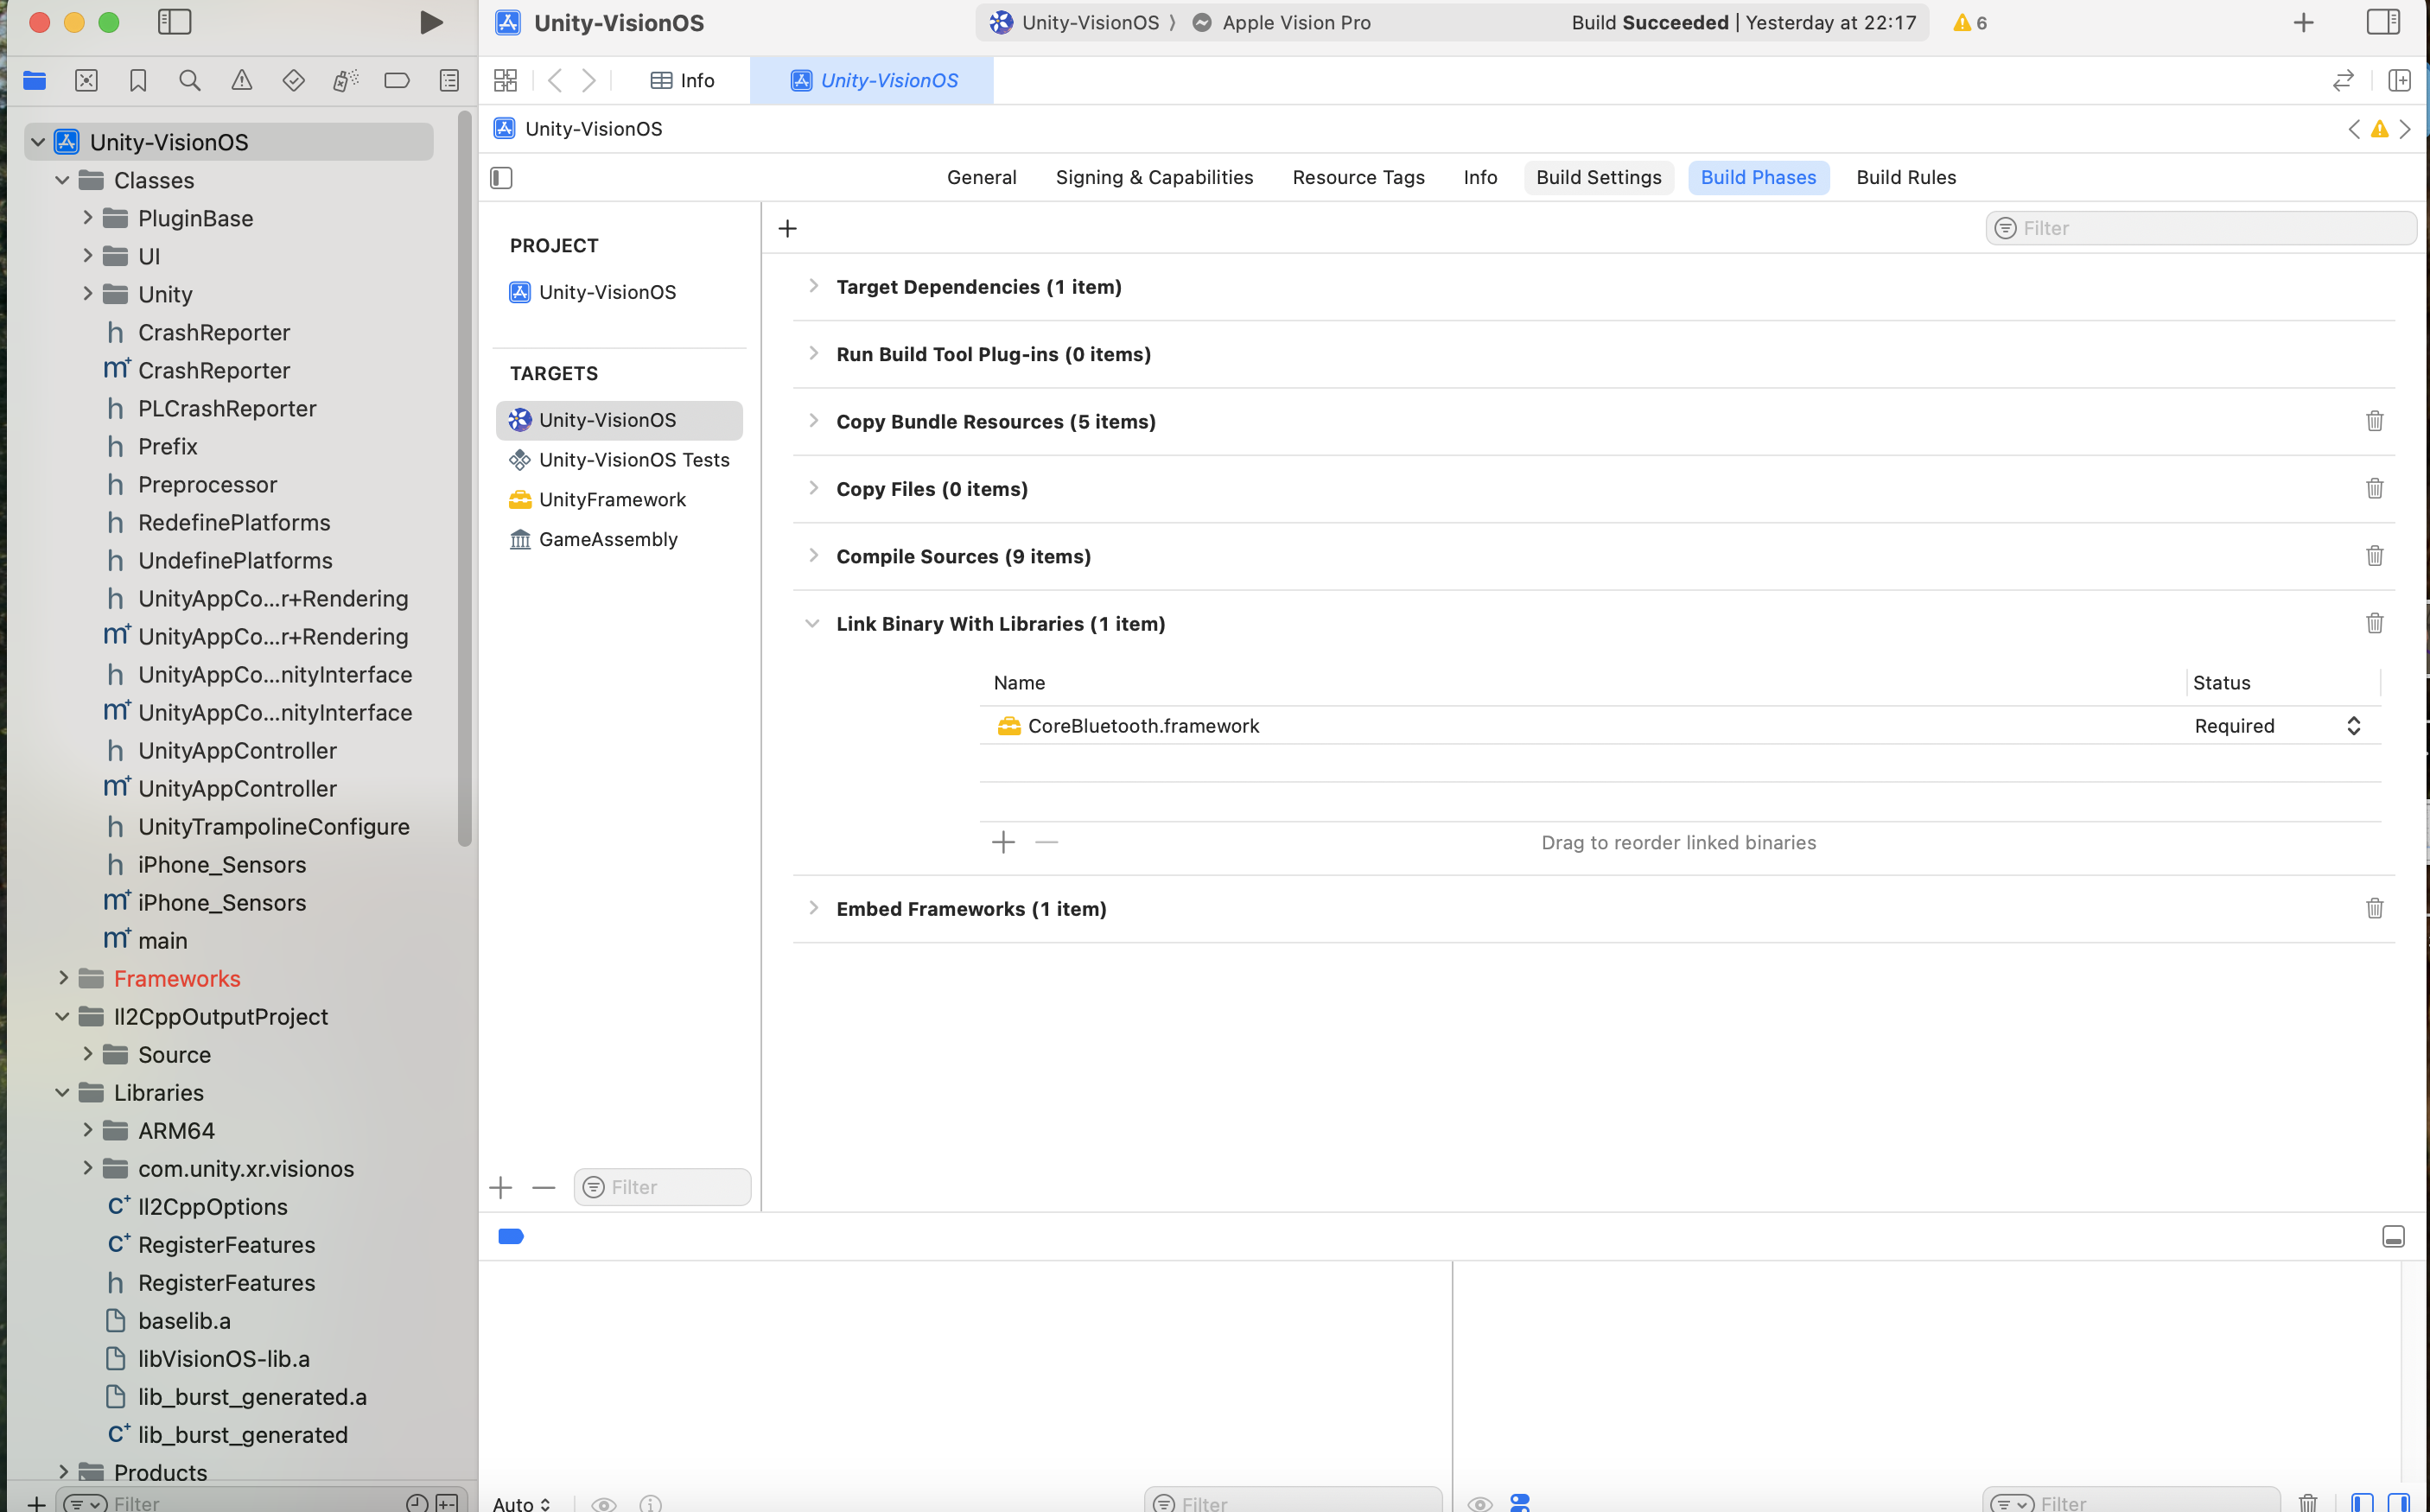The image size is (2430, 1512).
Task: Expand the Frameworks folder in navigator
Action: pyautogui.click(x=63, y=978)
